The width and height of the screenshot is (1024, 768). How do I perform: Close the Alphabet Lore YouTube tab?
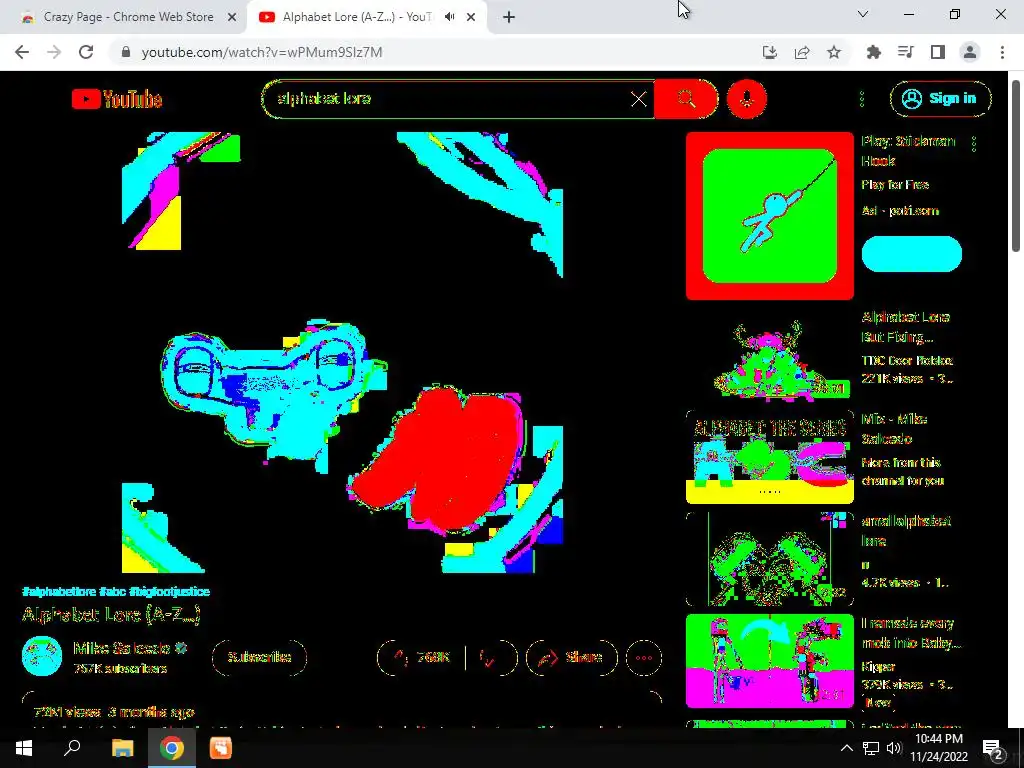click(x=471, y=17)
